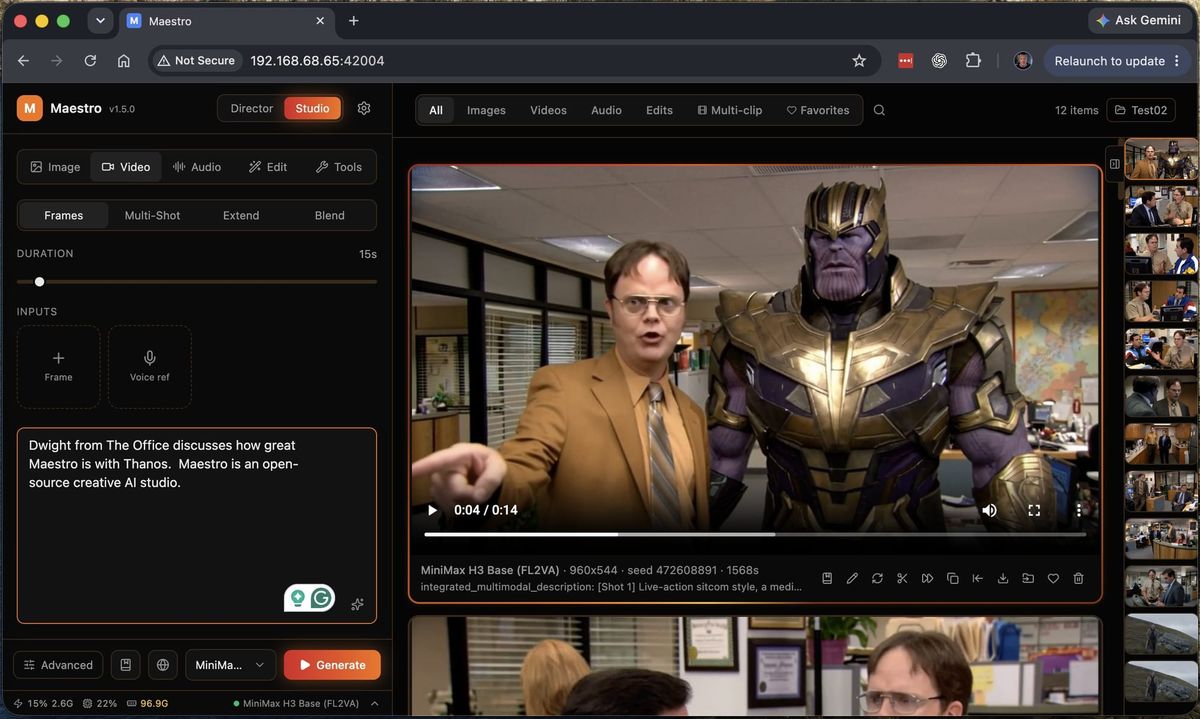
Task: Click the prompt text area
Action: [197, 526]
